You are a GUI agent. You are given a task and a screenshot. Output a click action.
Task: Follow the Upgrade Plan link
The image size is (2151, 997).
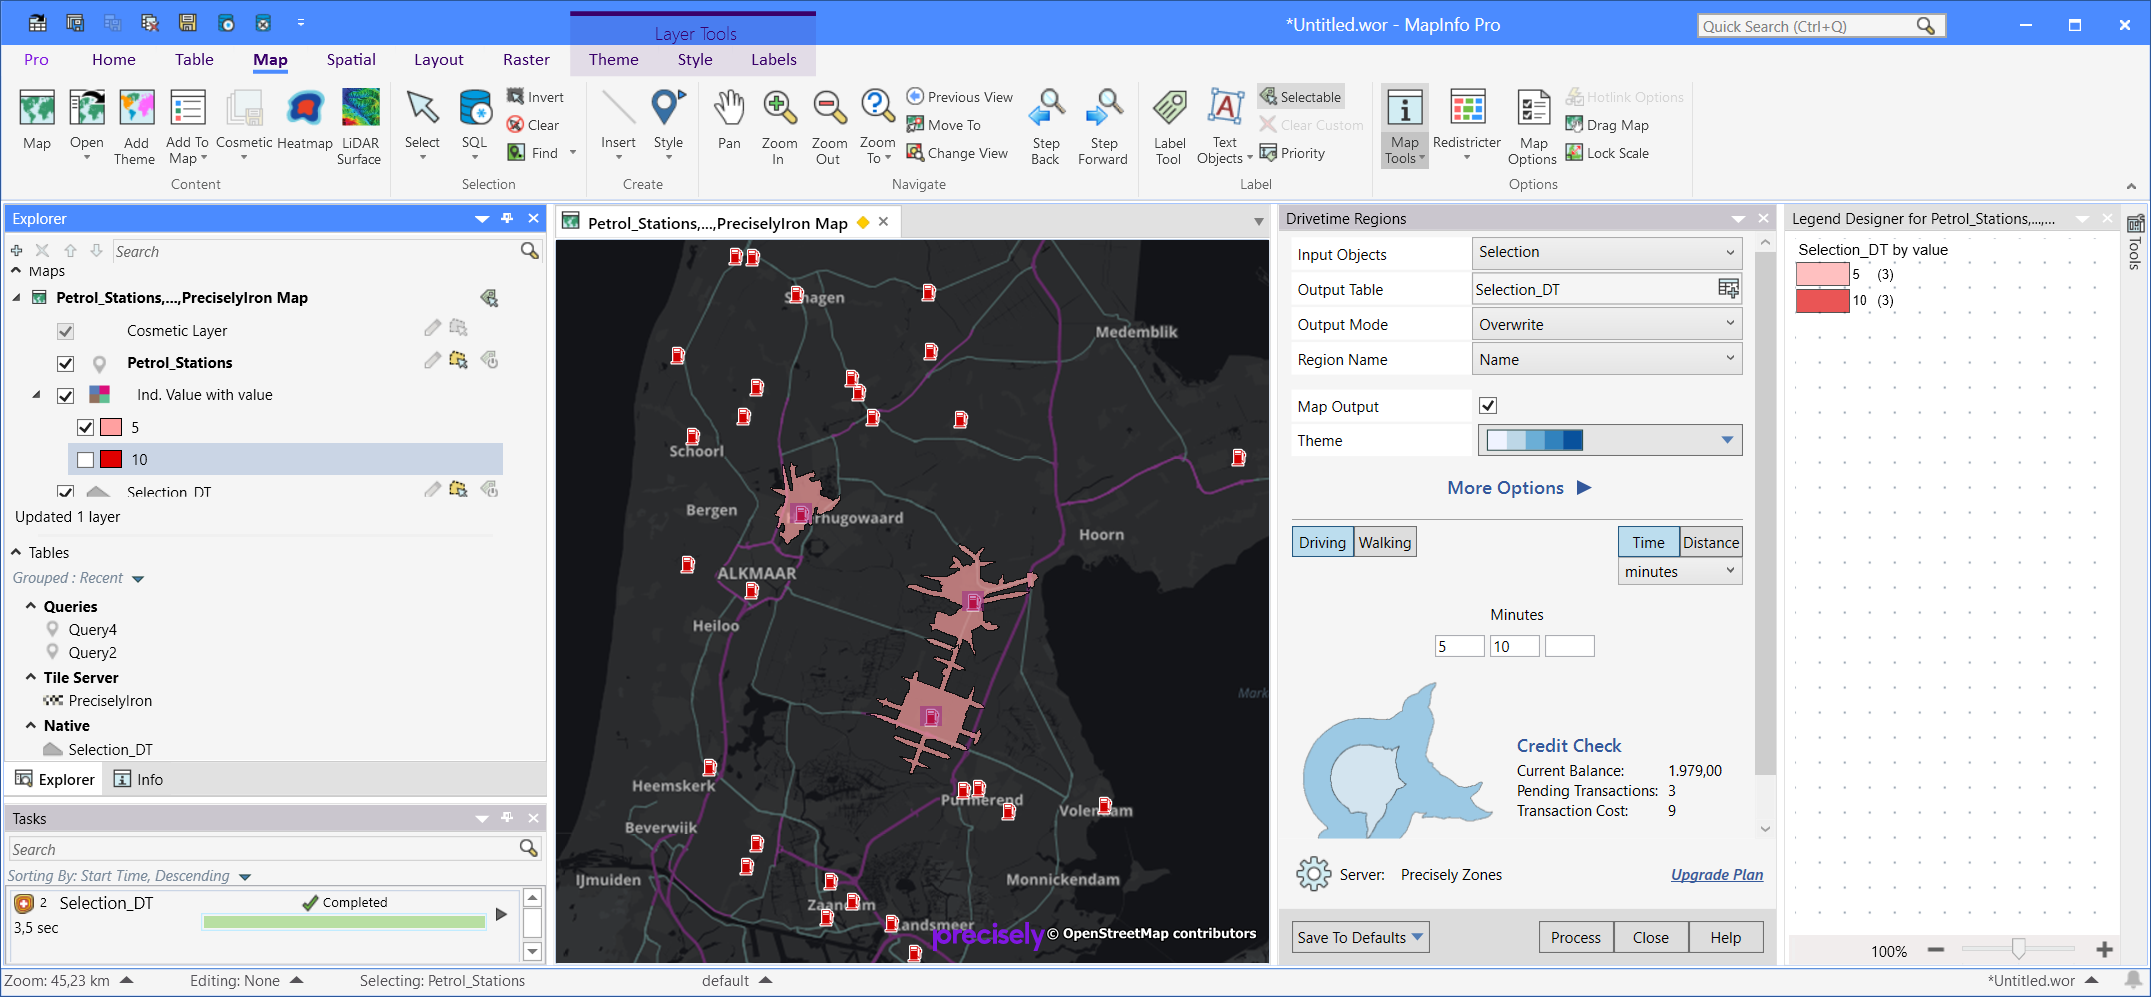pos(1716,874)
